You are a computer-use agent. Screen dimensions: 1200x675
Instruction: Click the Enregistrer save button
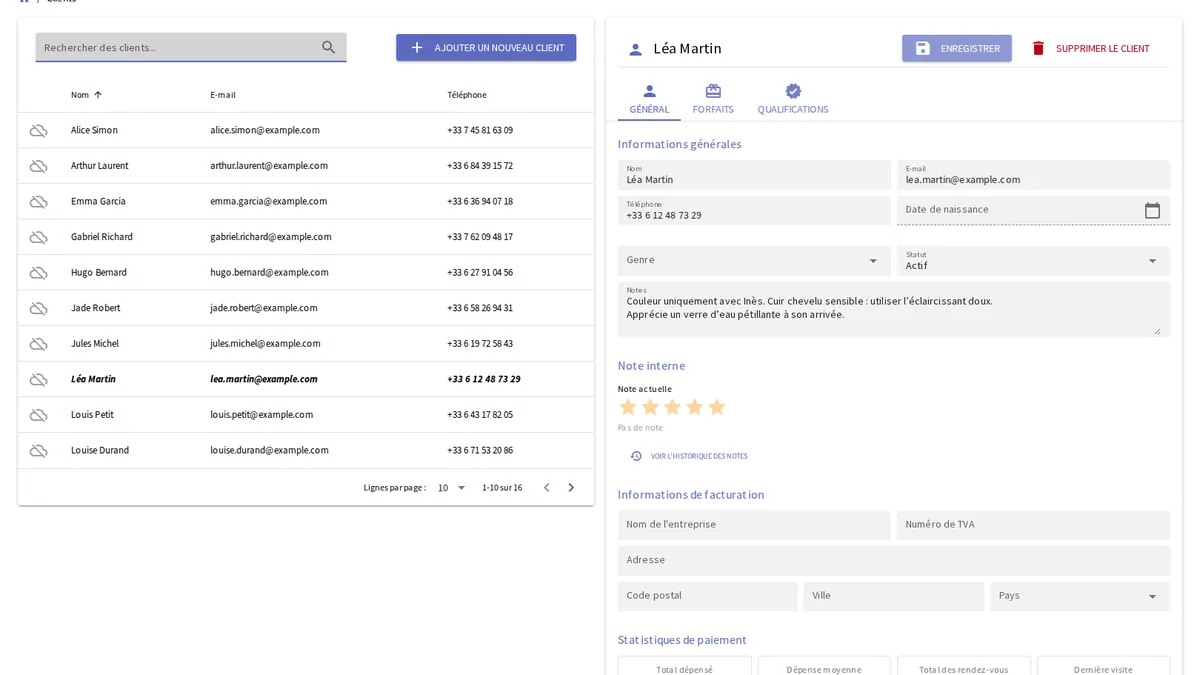point(957,48)
